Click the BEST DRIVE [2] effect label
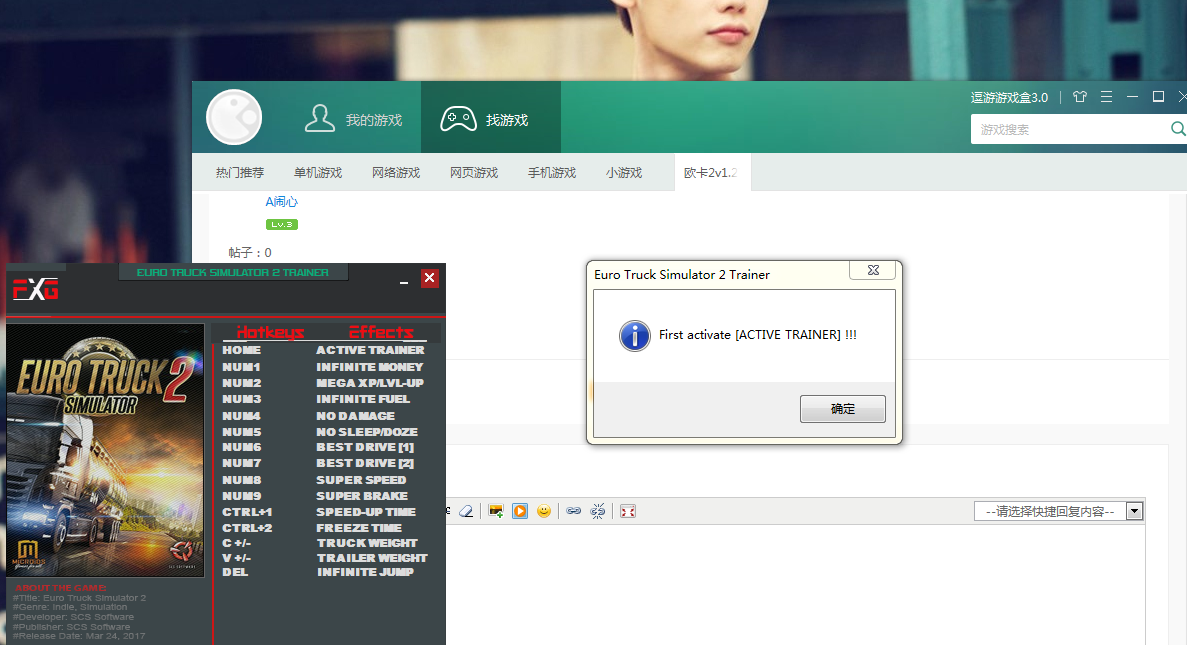The width and height of the screenshot is (1187, 645). [365, 463]
